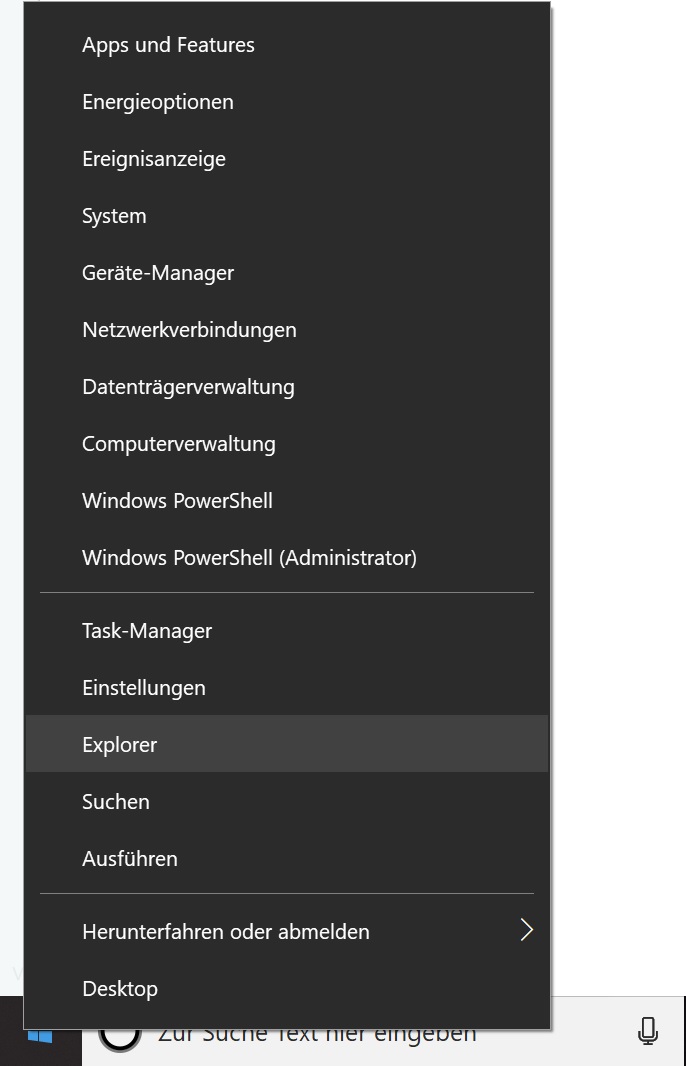Click the highlighted Explorer entry

(120, 745)
